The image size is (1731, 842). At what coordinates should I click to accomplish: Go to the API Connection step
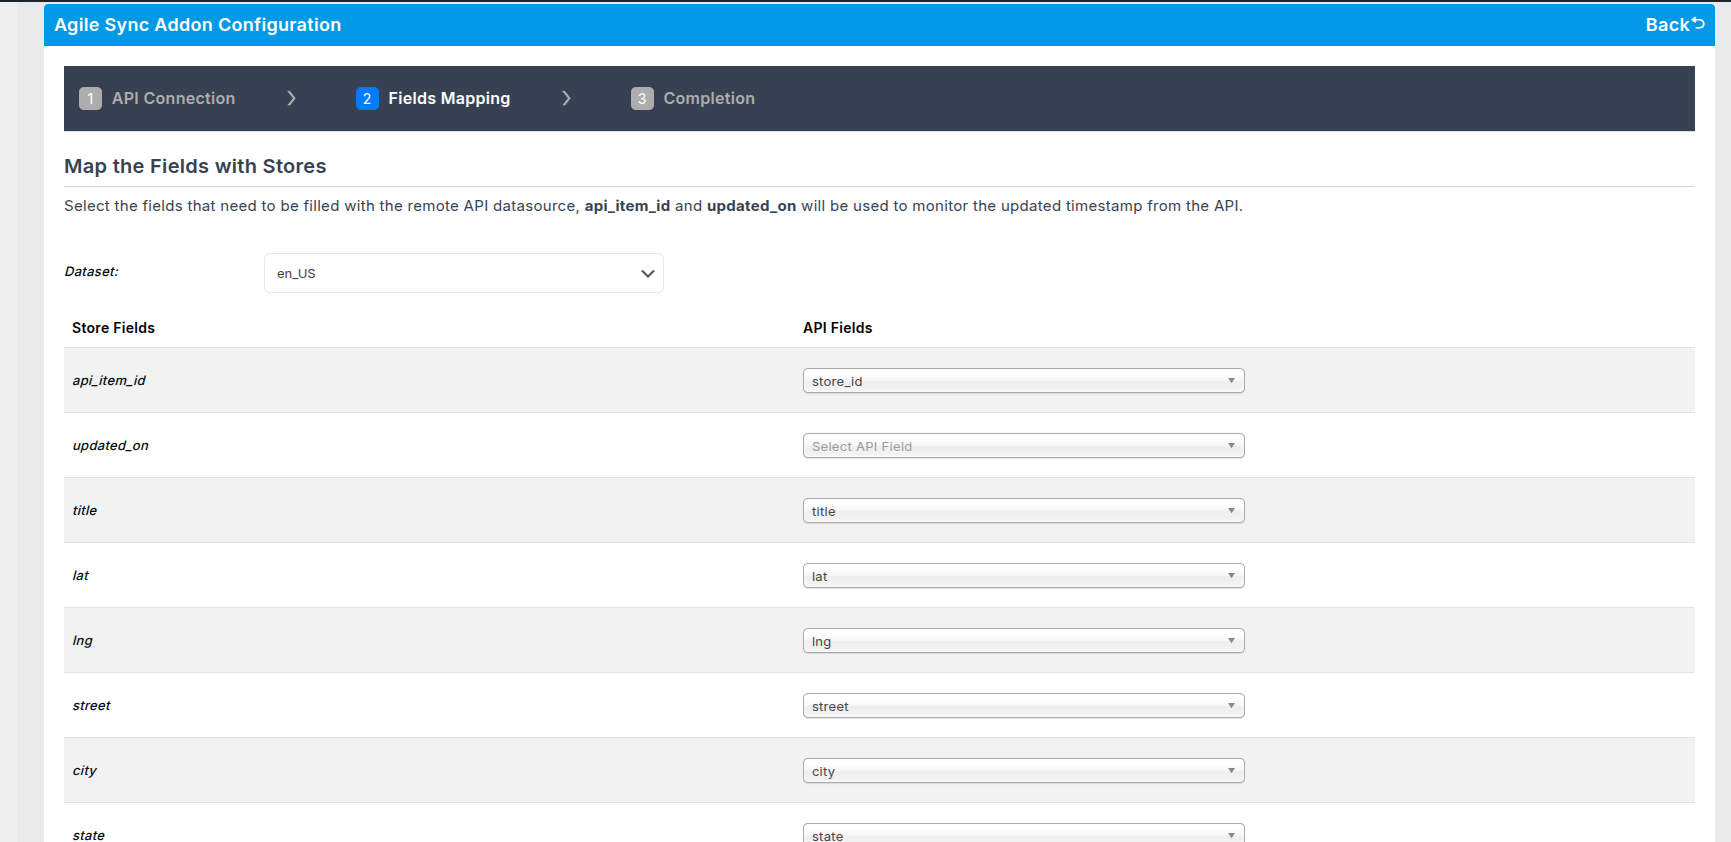(173, 98)
